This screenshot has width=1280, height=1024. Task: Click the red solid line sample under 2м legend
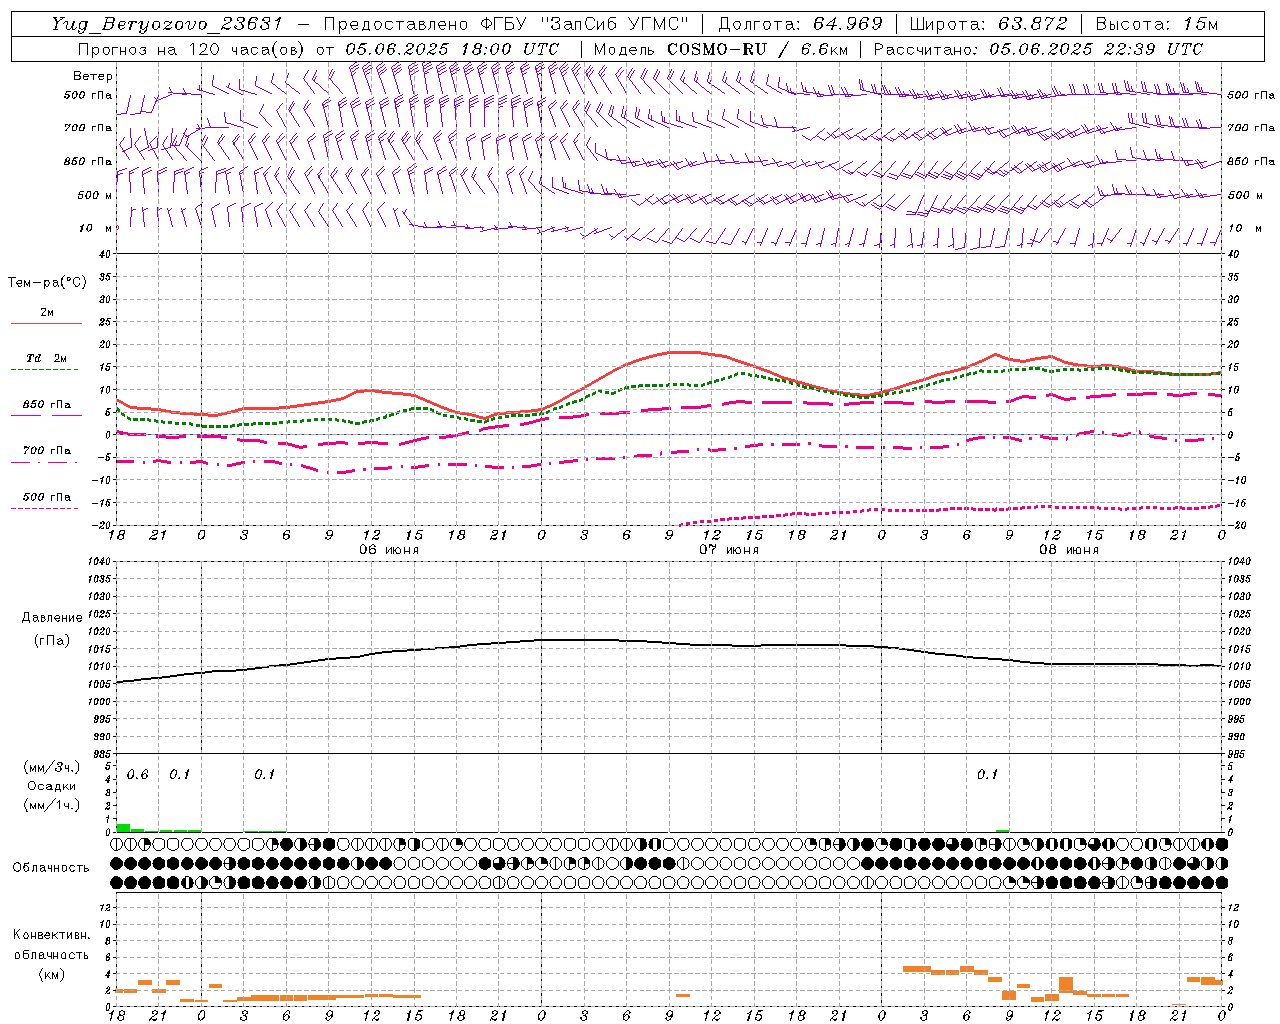46,324
